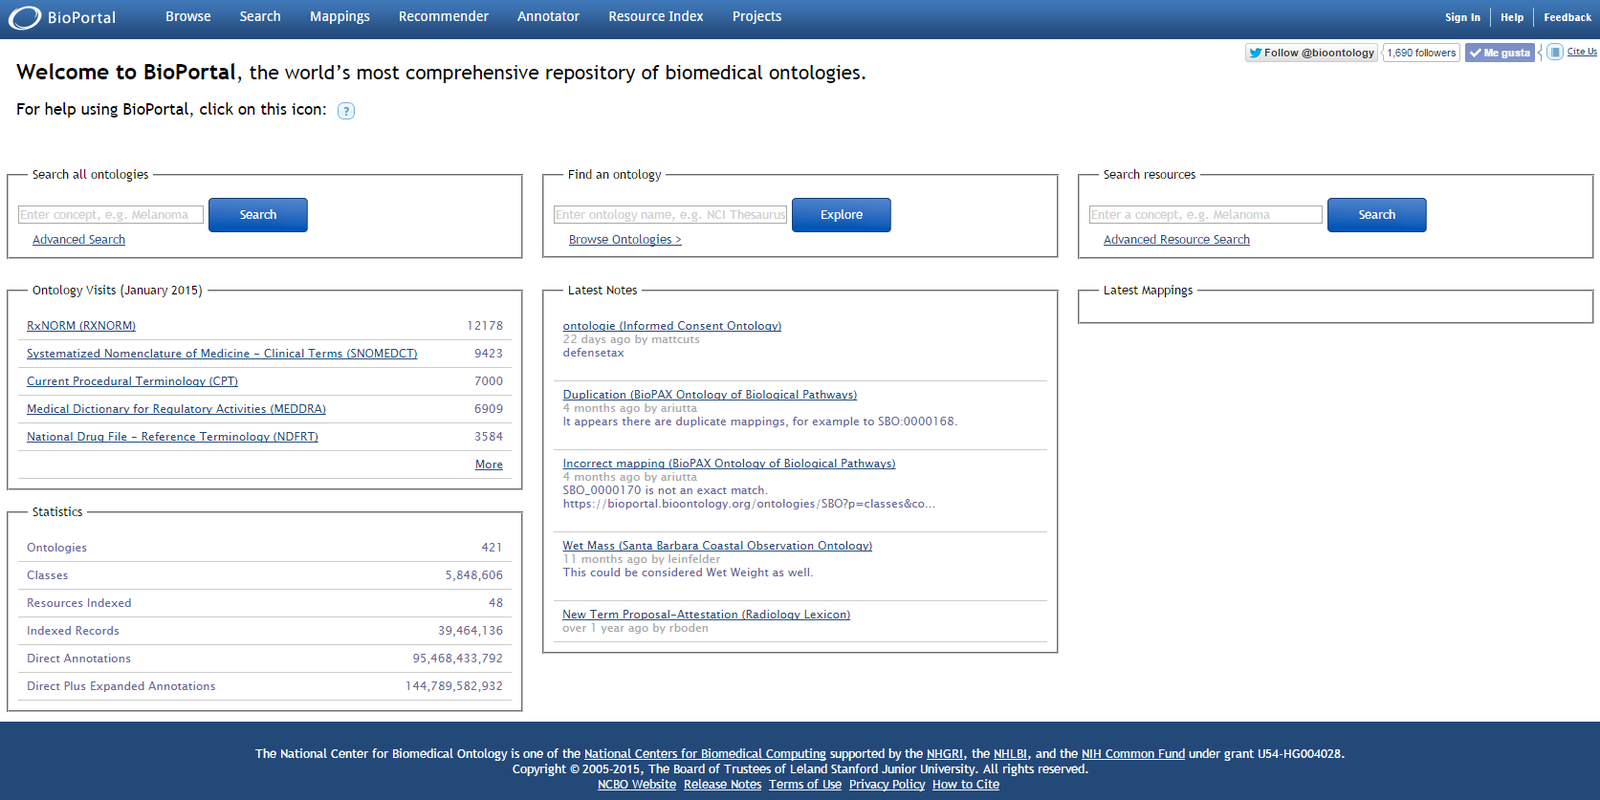Open the help question mark icon

pyautogui.click(x=346, y=111)
